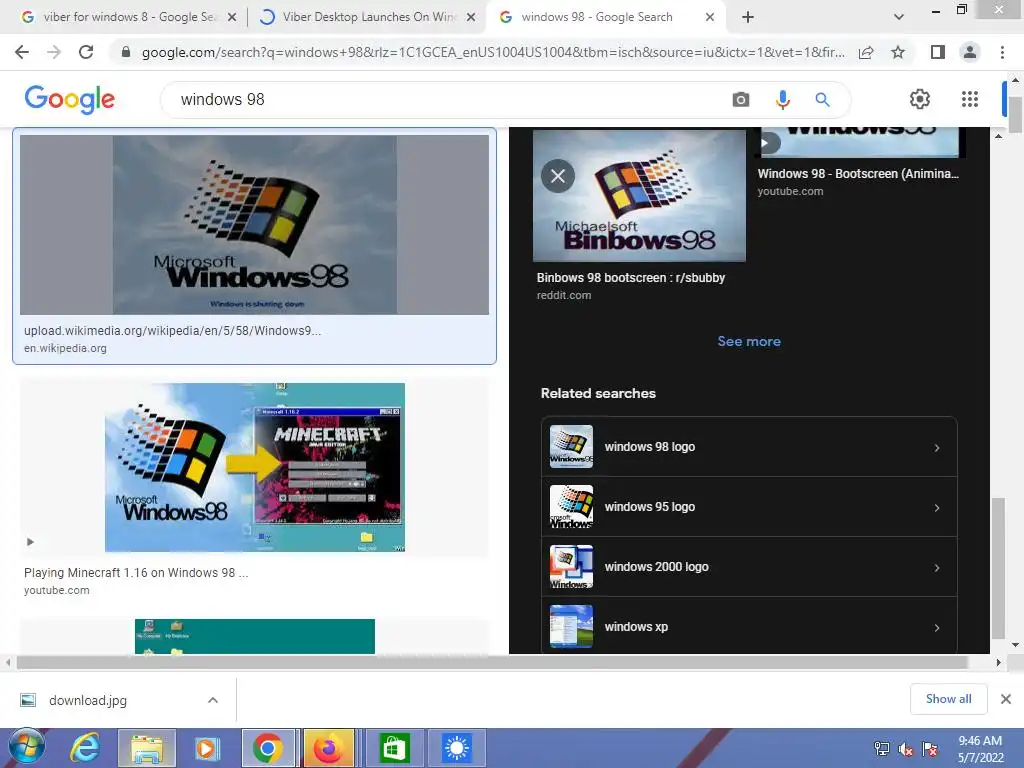Open green store taskbar icon

(x=394, y=748)
